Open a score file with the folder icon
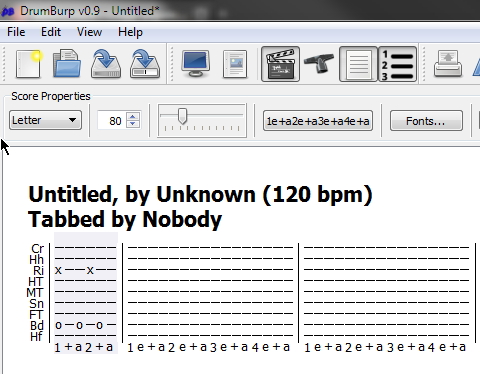 click(67, 64)
